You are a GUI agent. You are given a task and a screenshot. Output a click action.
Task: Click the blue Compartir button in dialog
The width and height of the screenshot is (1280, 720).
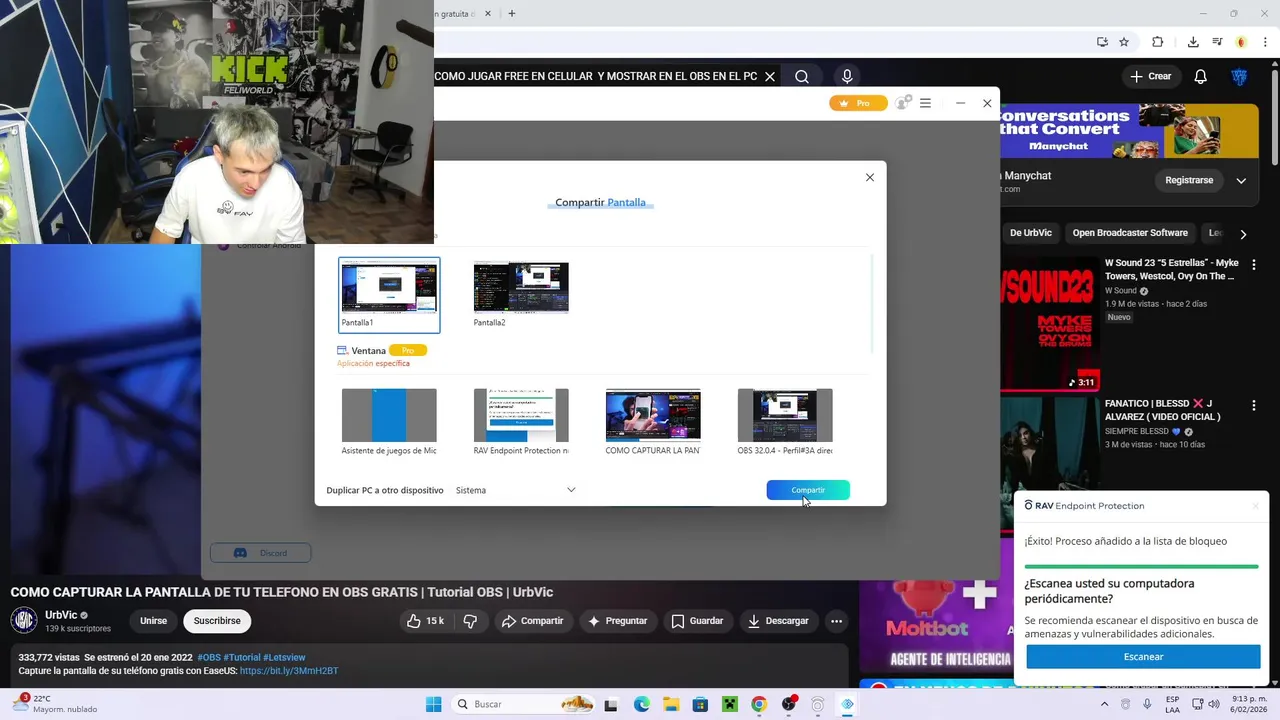point(808,490)
